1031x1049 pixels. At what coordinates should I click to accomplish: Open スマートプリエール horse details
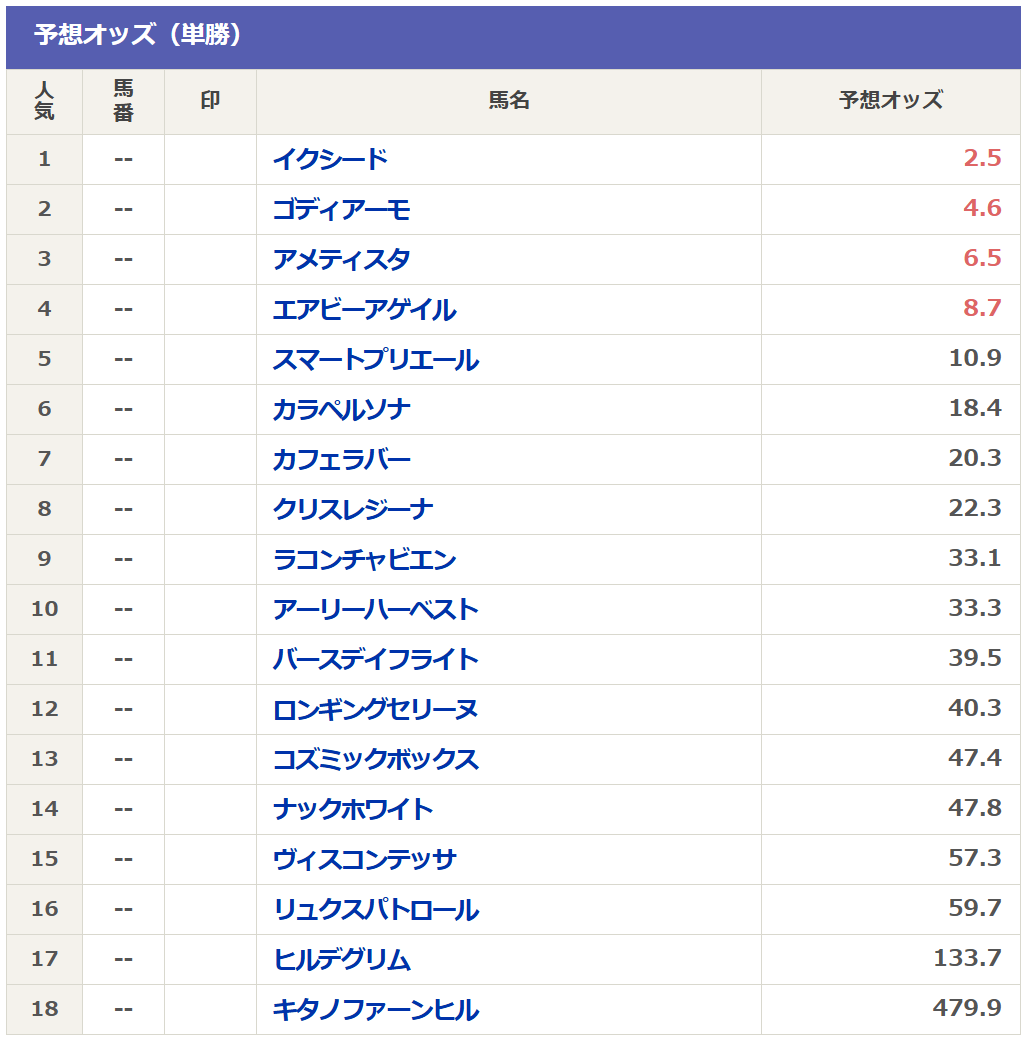click(x=375, y=359)
